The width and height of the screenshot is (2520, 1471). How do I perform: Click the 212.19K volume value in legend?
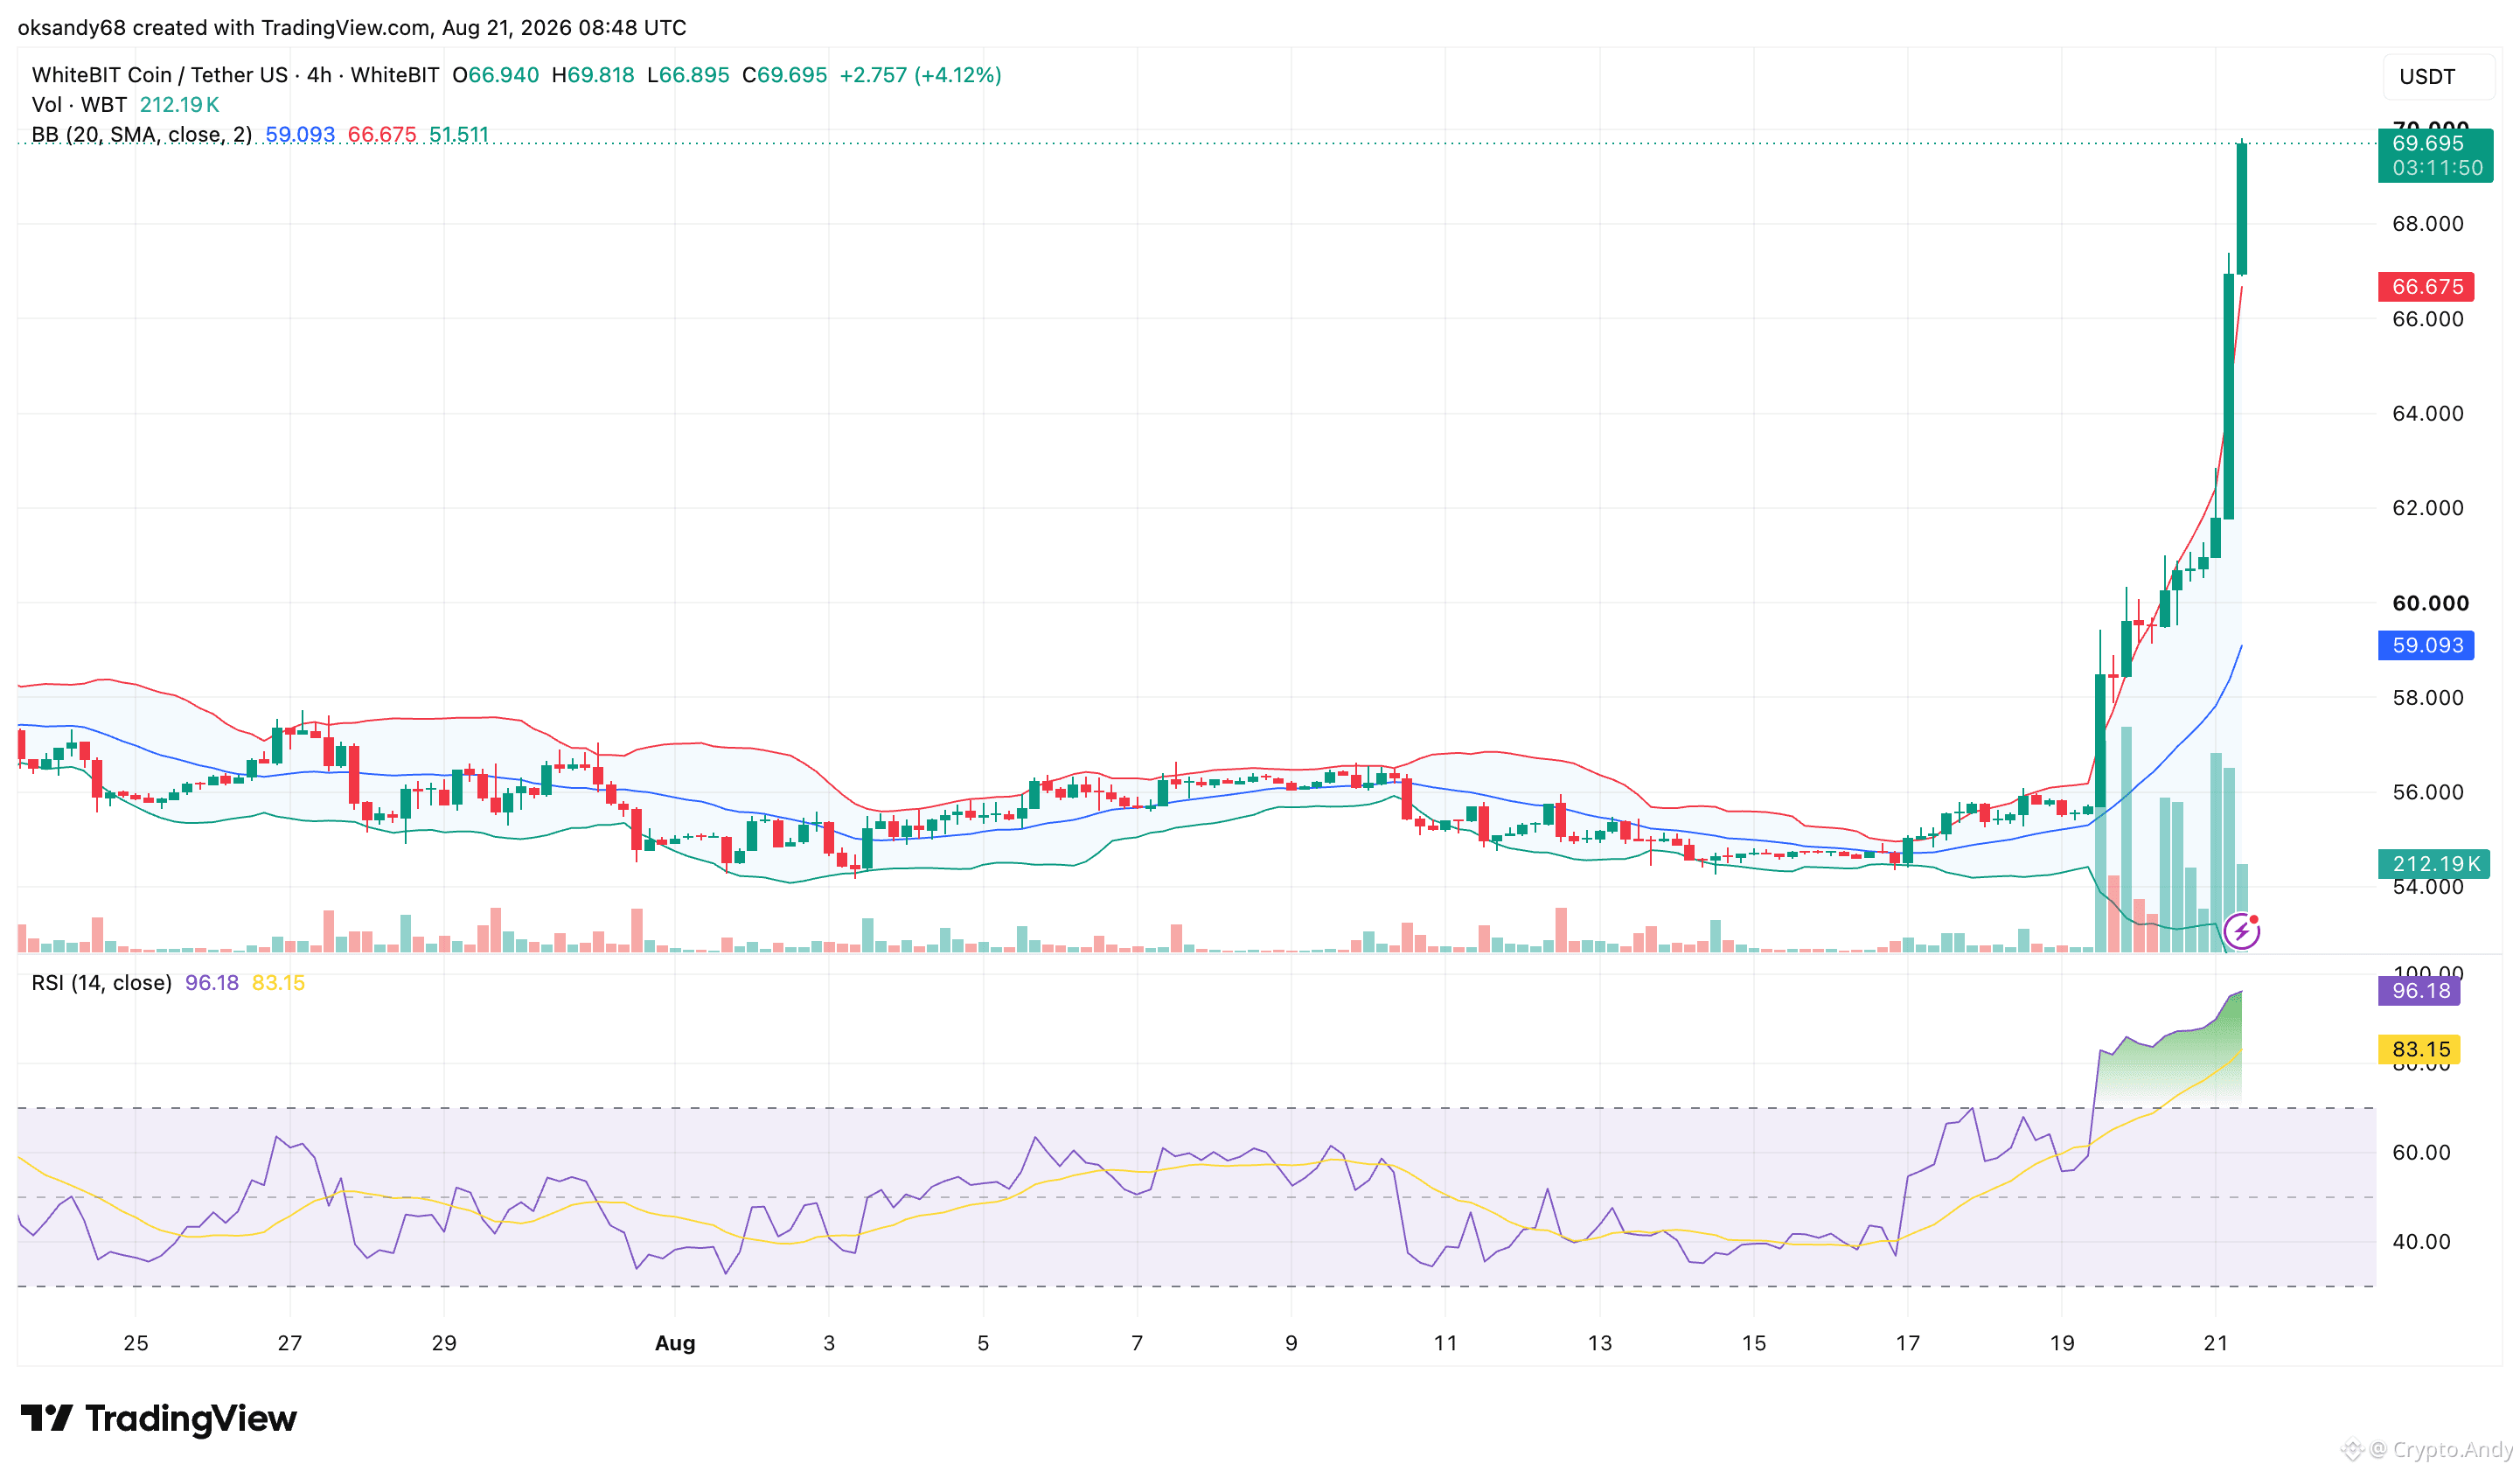[x=179, y=105]
